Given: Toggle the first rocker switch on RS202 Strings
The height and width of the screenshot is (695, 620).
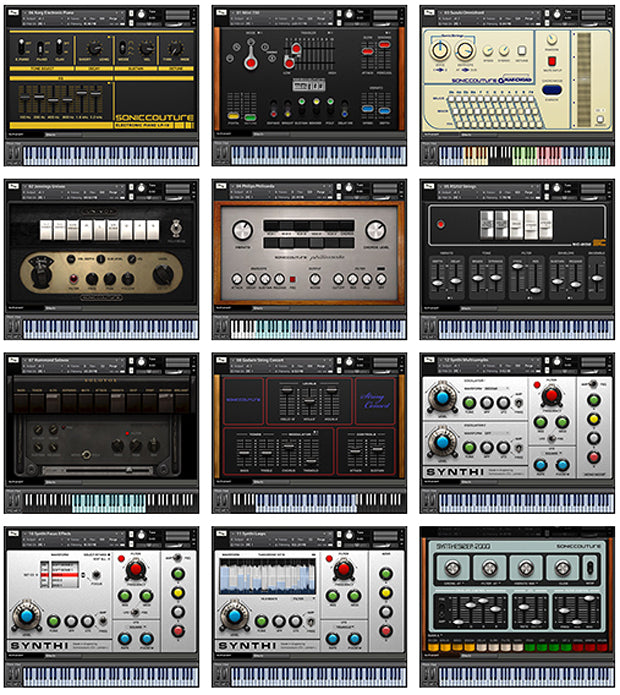Looking at the screenshot, I should [487, 224].
